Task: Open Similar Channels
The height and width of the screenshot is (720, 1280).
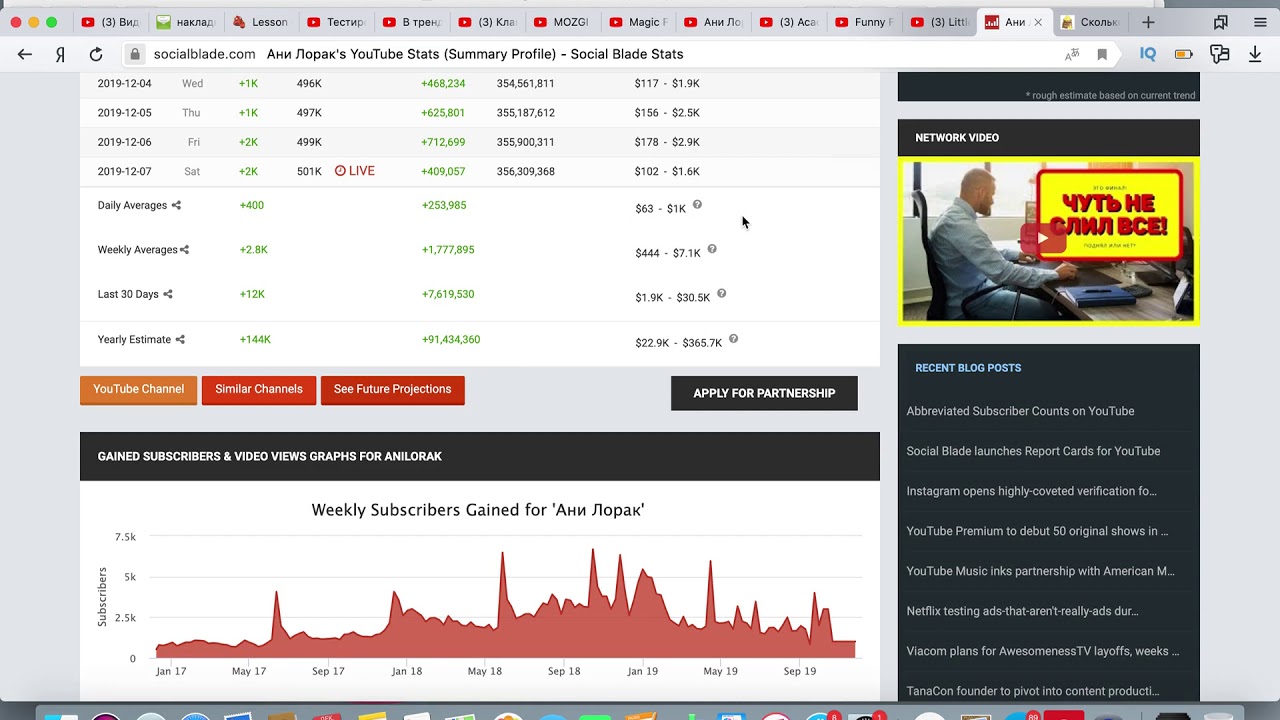Action: click(x=259, y=390)
